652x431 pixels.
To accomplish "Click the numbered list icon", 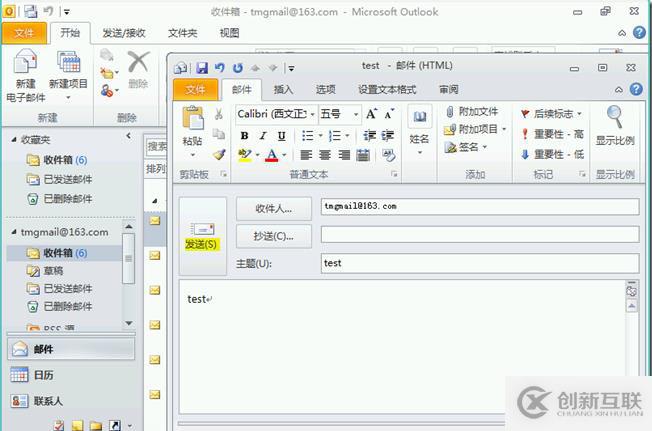I will [335, 135].
